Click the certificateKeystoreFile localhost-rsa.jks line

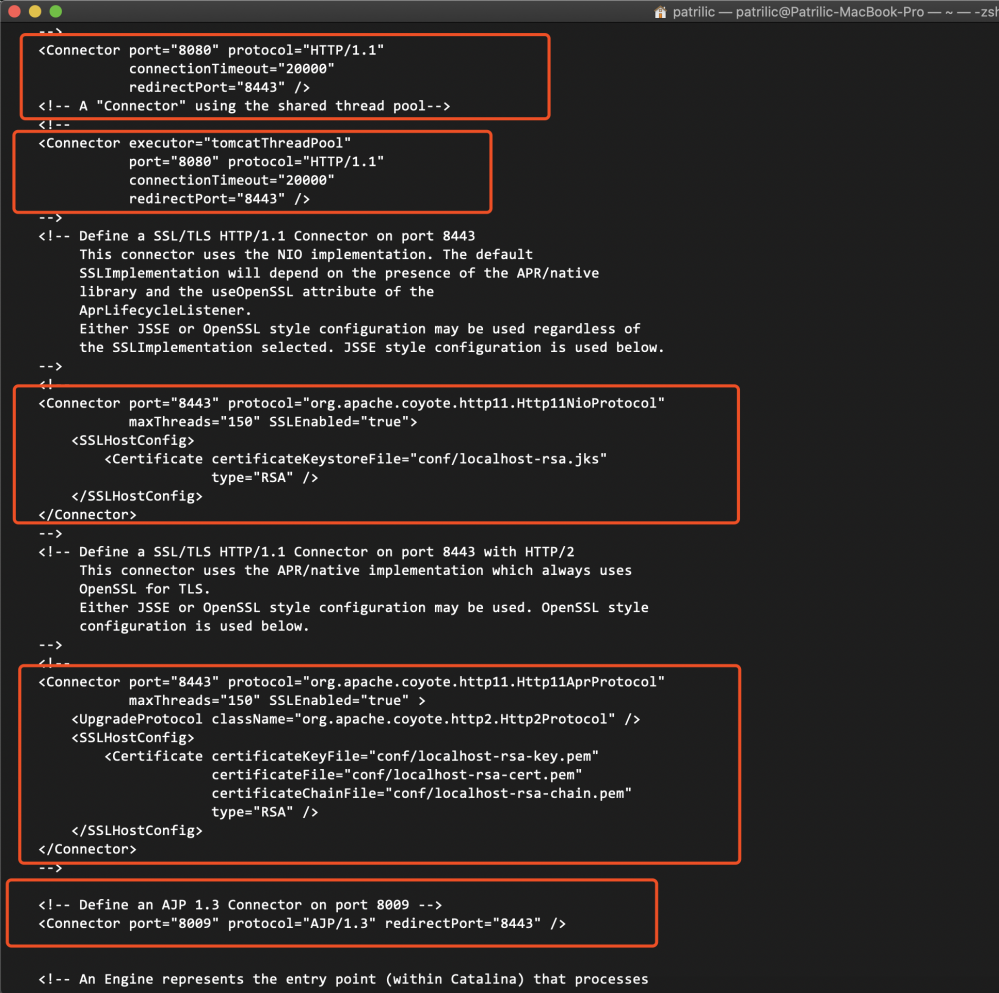tap(356, 459)
